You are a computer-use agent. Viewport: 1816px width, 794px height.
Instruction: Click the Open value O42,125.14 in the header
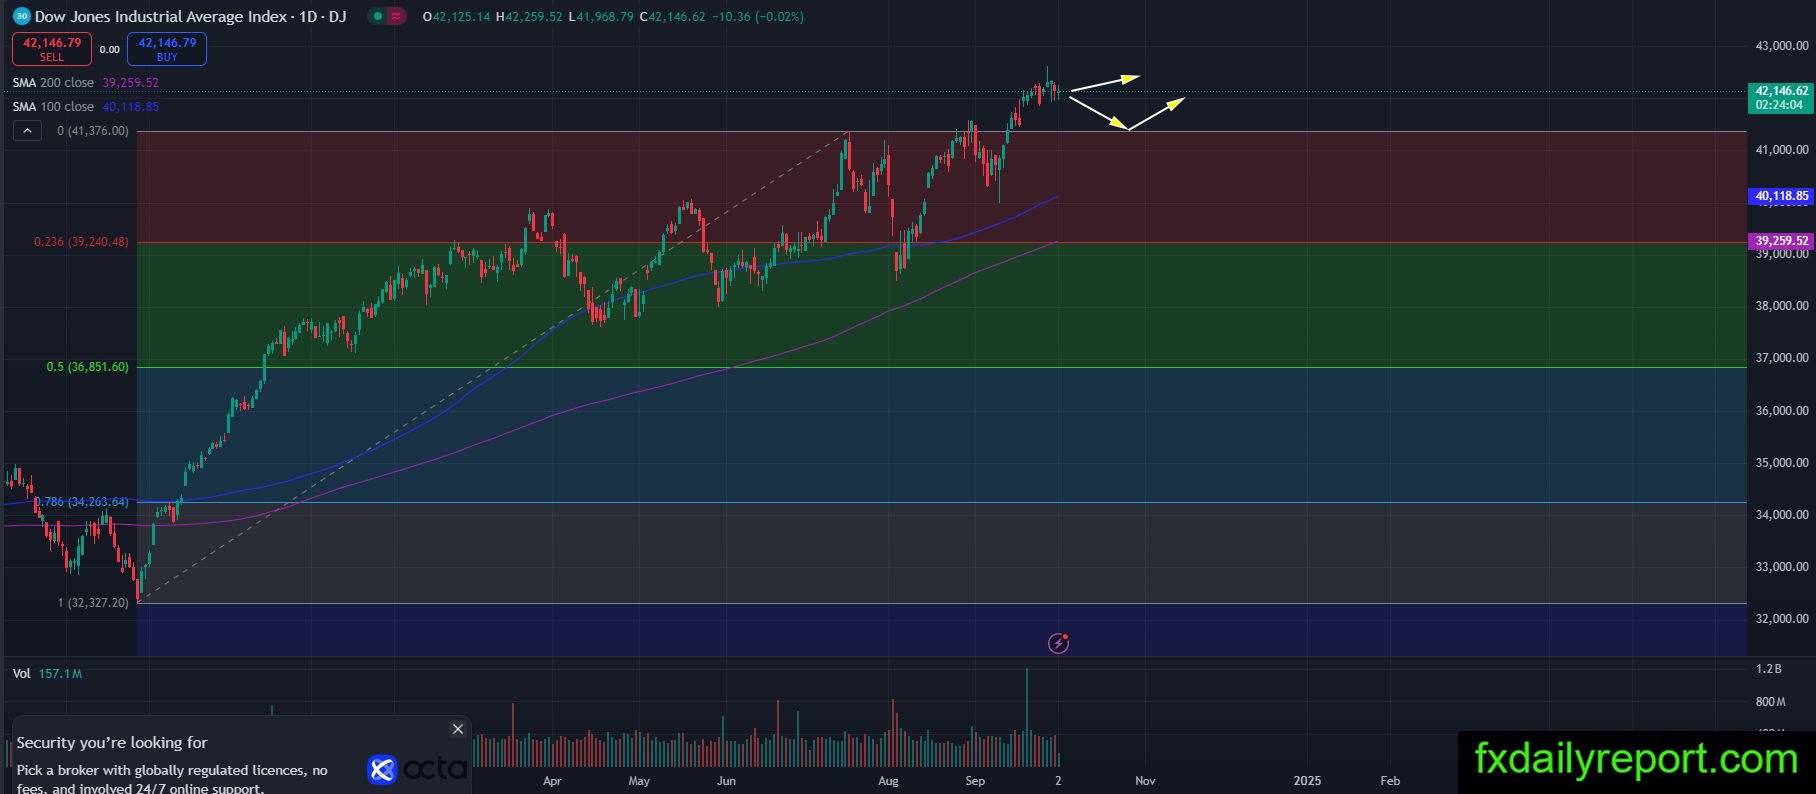tap(457, 17)
